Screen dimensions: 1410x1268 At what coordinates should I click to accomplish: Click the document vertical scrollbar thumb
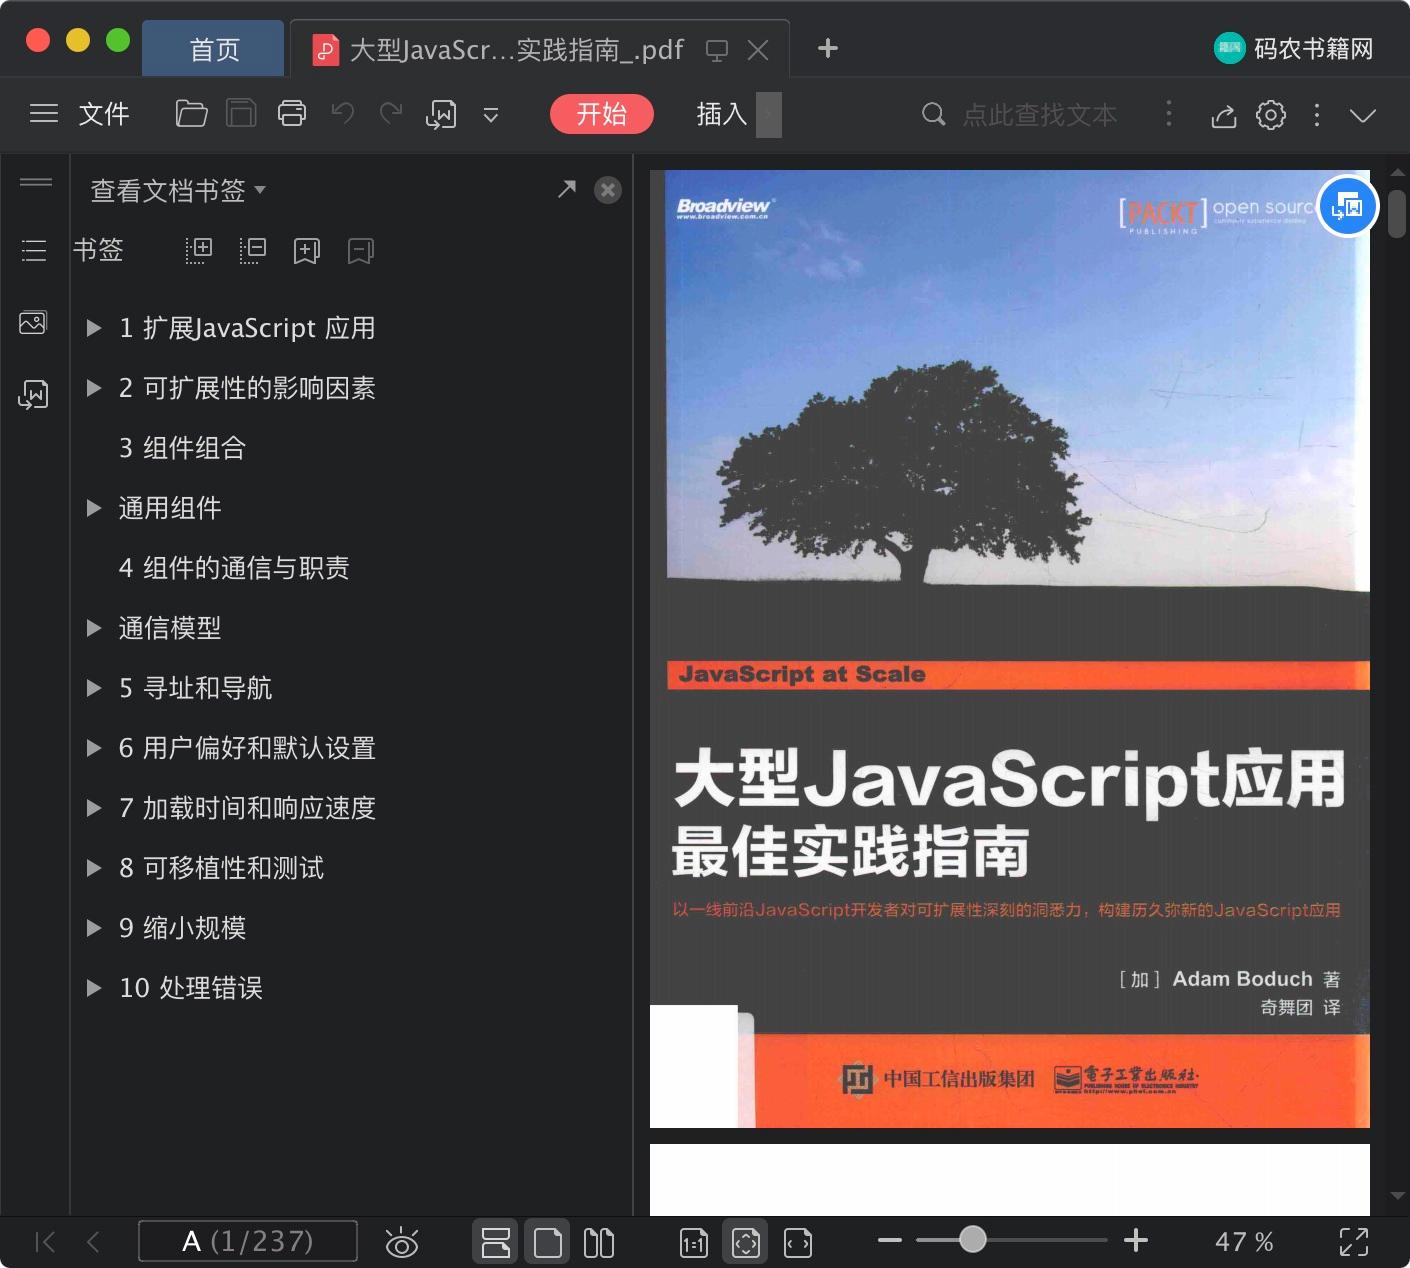coord(1397,213)
